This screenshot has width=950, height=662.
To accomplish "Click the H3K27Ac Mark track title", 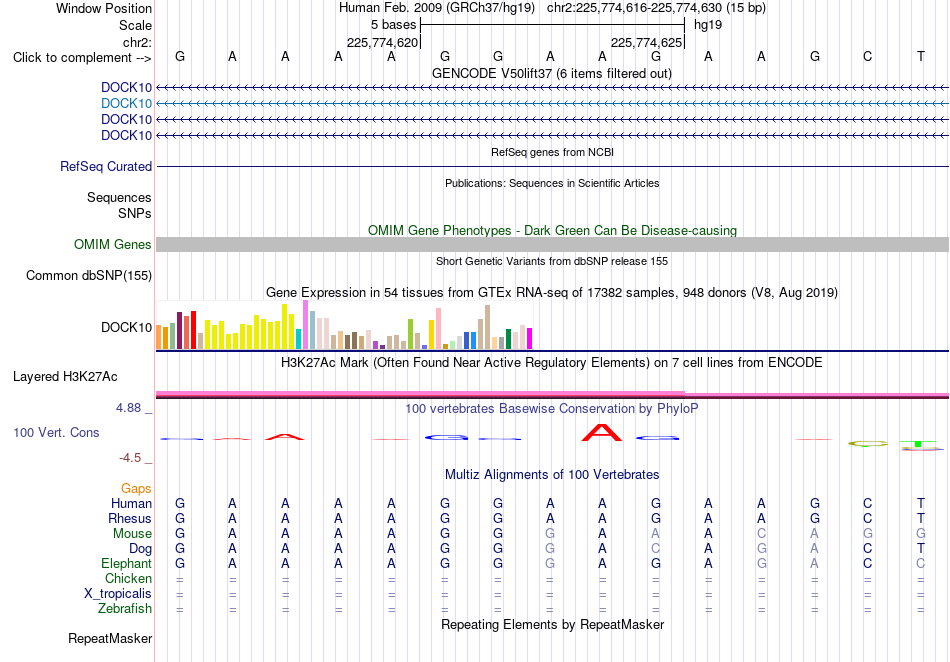I will point(552,363).
